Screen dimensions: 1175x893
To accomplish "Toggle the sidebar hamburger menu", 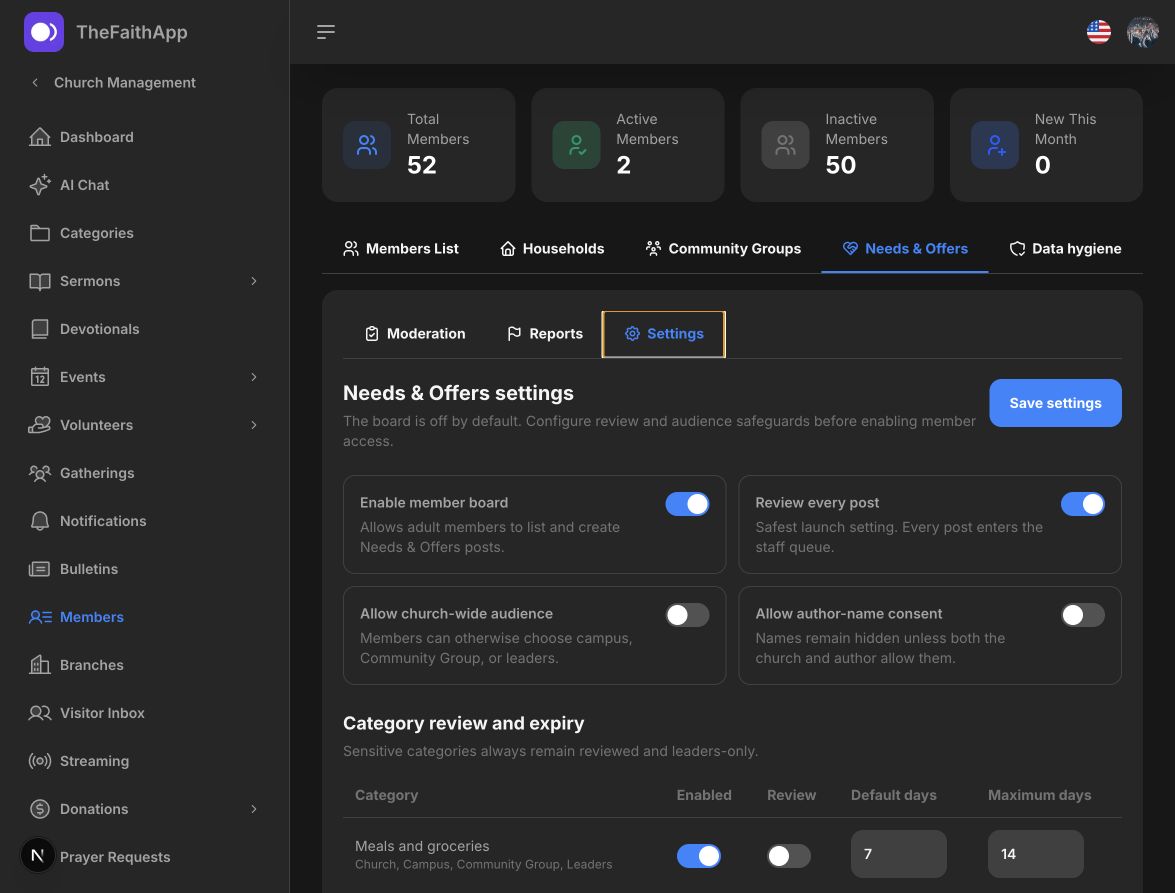I will click(325, 31).
